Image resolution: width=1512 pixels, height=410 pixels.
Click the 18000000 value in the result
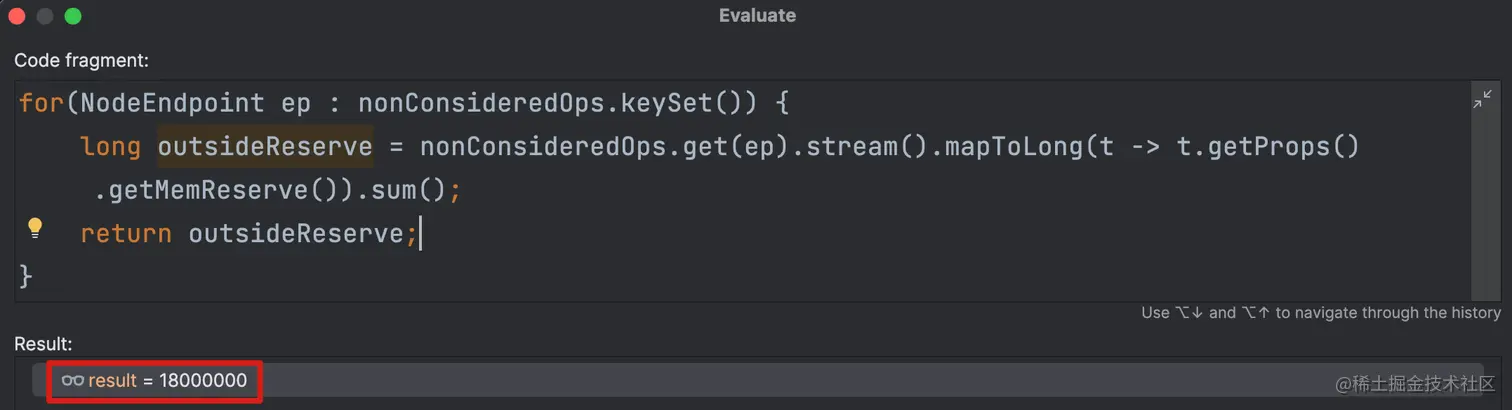click(x=202, y=381)
